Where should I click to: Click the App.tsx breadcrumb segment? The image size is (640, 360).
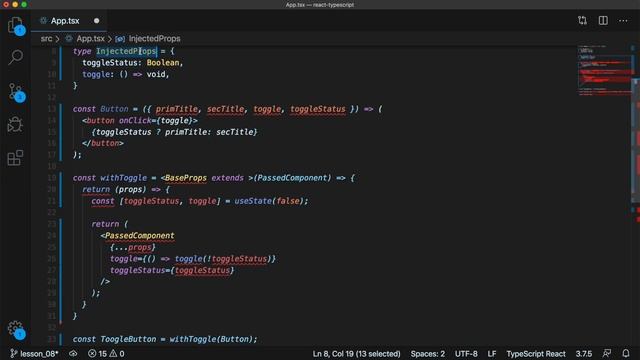[x=90, y=39]
